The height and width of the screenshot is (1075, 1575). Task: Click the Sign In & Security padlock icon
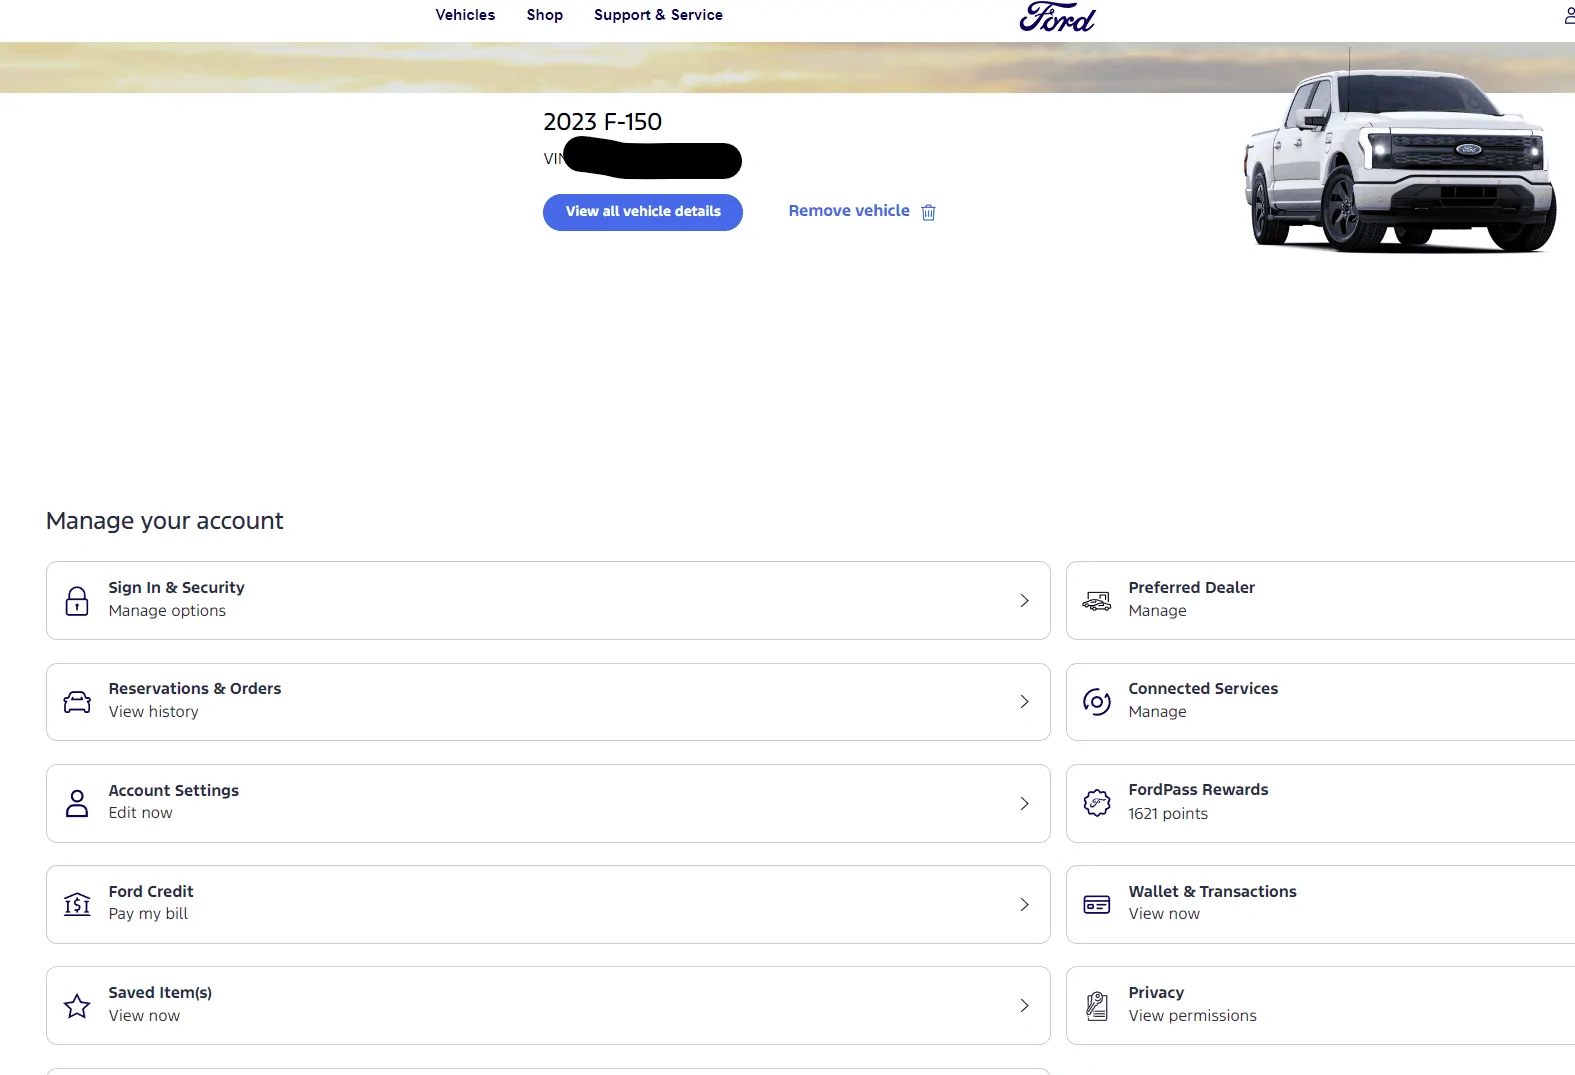pos(77,601)
